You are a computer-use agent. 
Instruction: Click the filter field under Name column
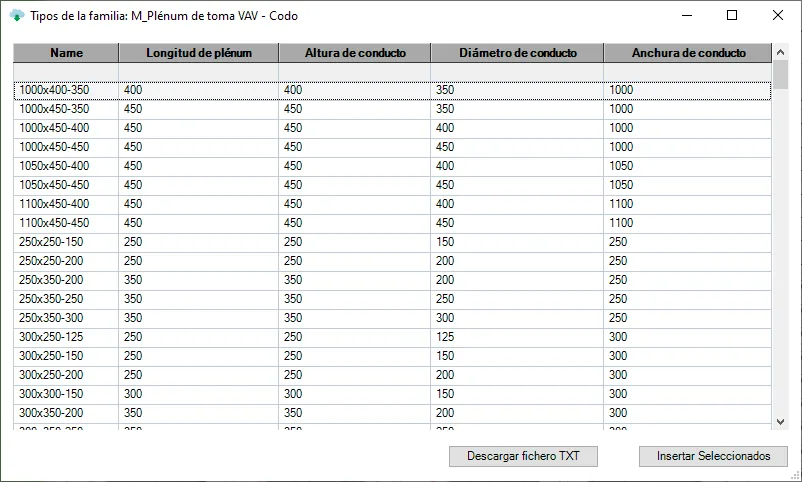pyautogui.click(x=66, y=72)
